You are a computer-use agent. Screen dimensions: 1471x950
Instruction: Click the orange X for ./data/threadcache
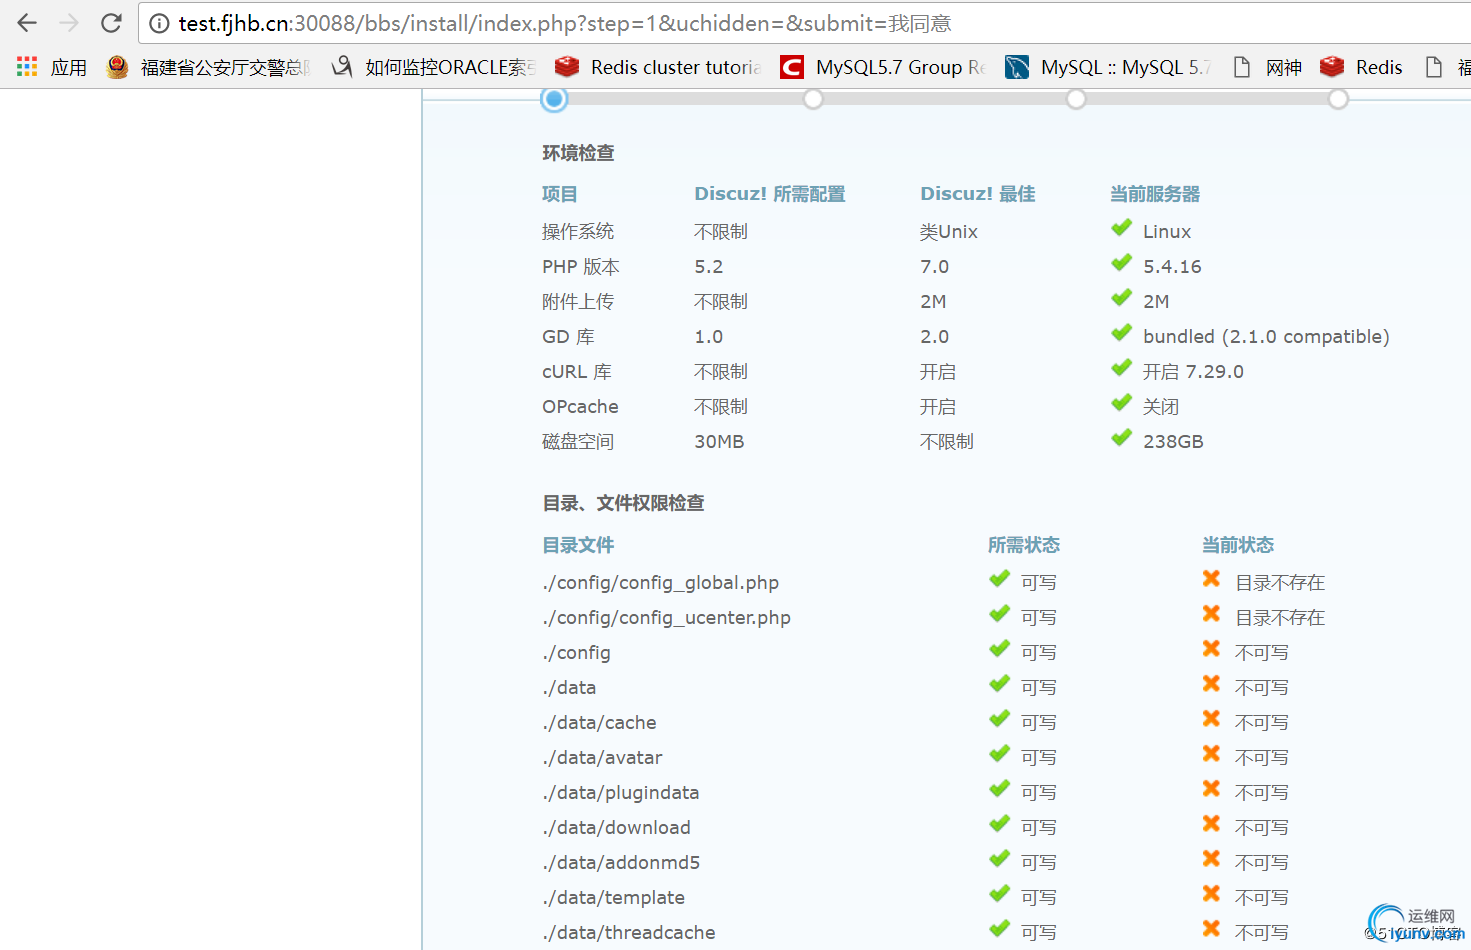click(1211, 929)
